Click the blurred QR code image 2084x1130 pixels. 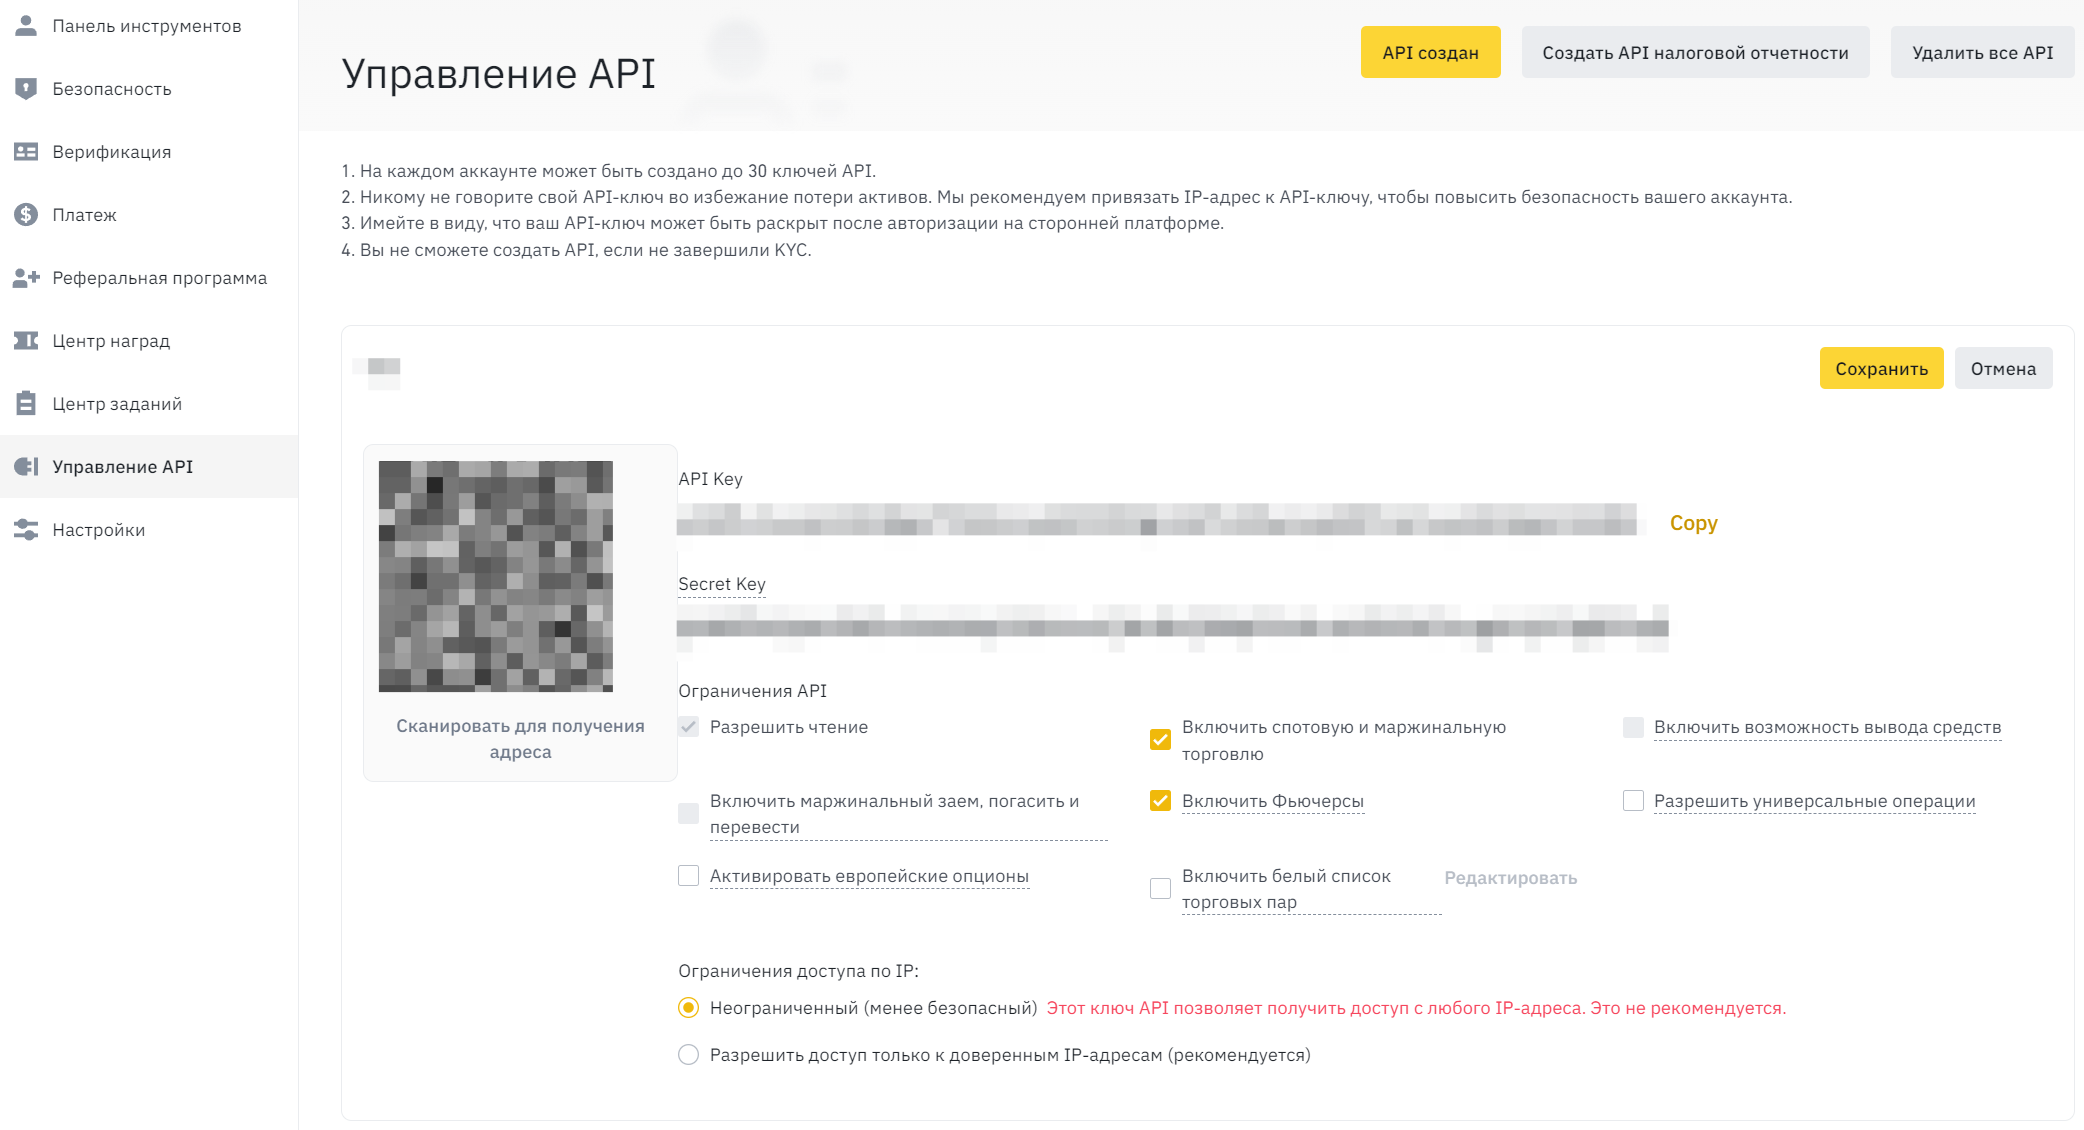click(495, 575)
